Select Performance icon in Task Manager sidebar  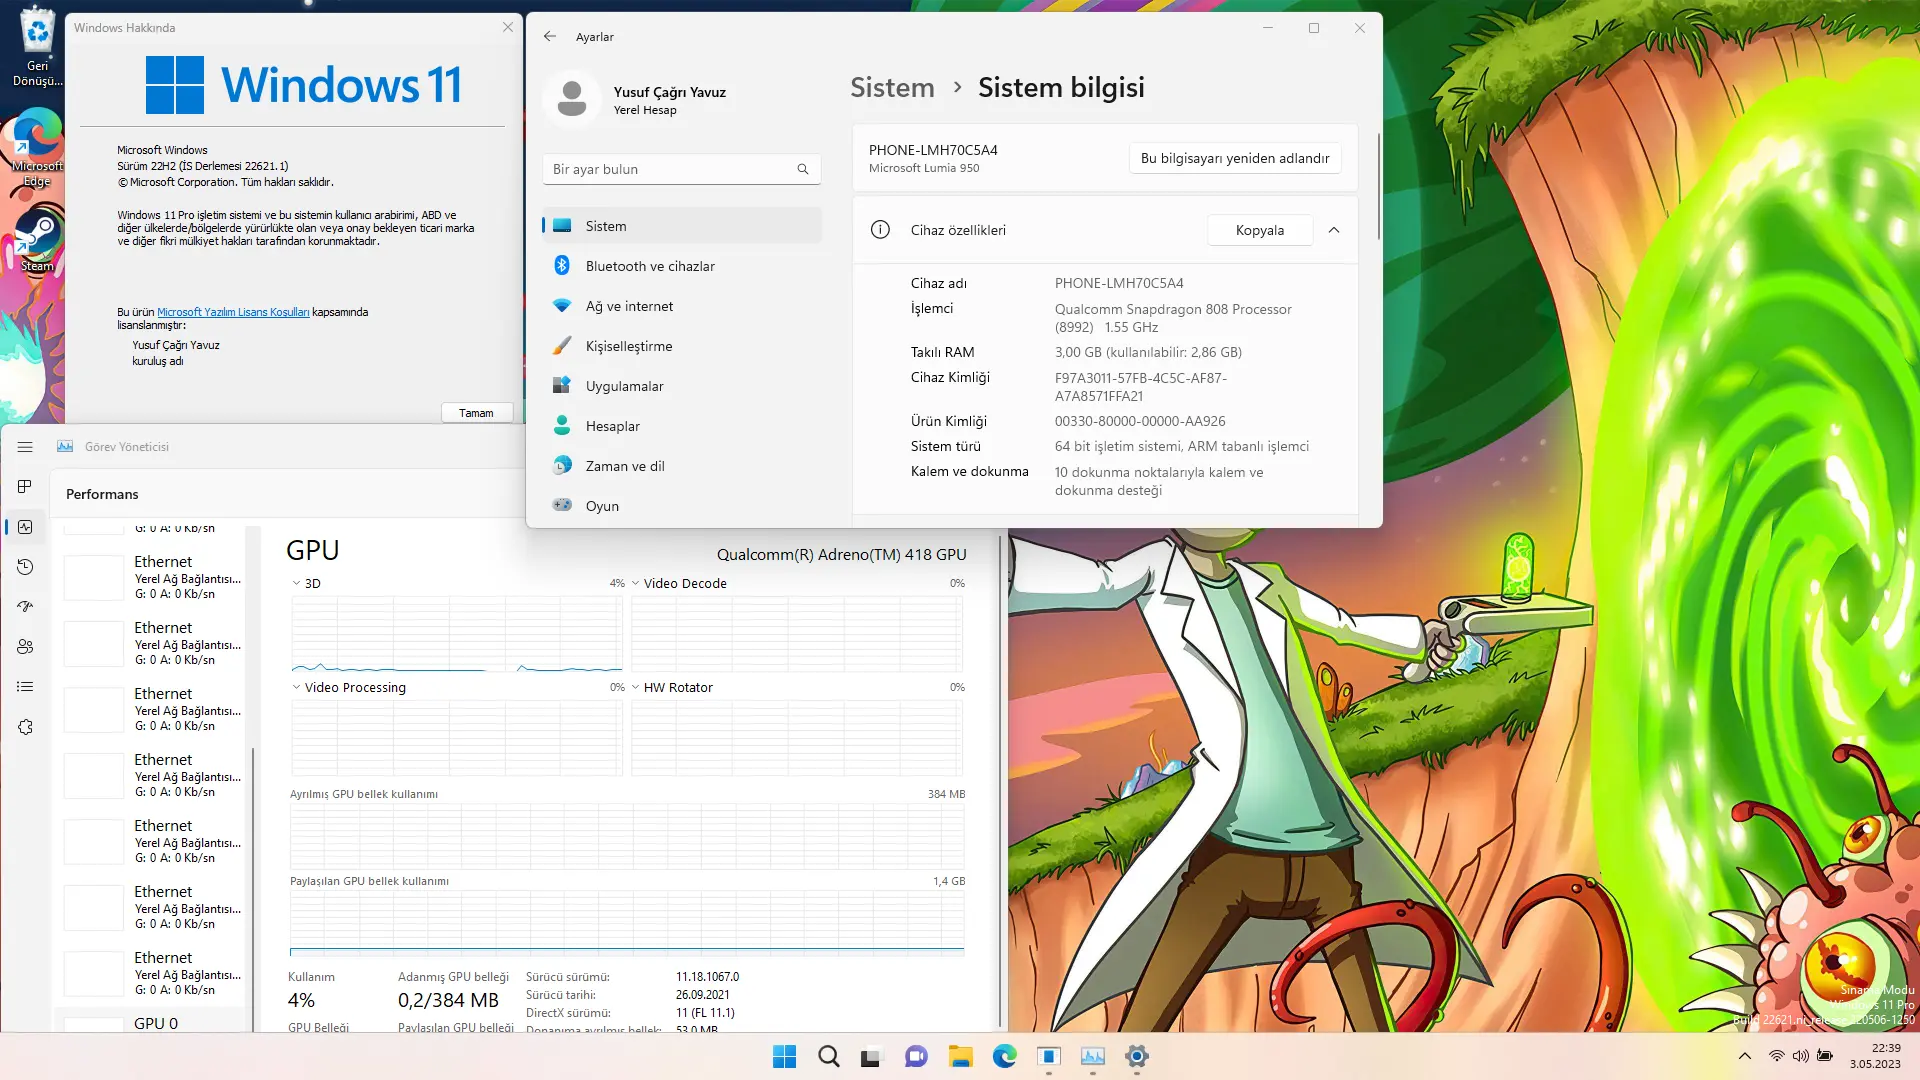25,527
